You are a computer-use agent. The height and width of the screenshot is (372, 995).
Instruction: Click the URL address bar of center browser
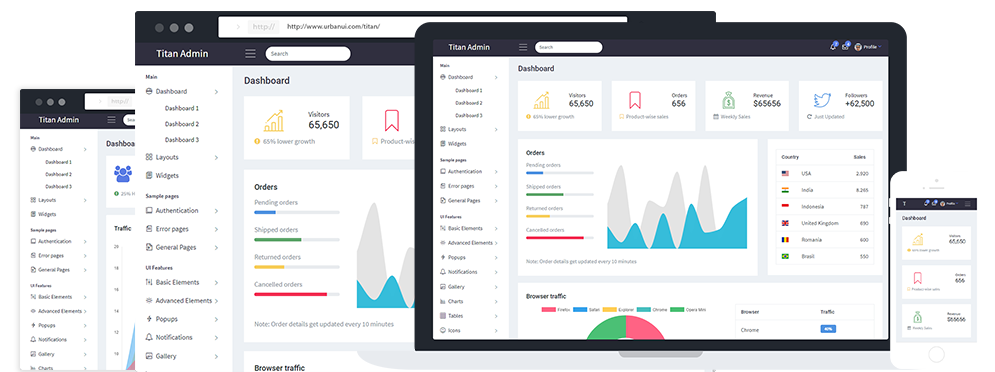pos(423,27)
